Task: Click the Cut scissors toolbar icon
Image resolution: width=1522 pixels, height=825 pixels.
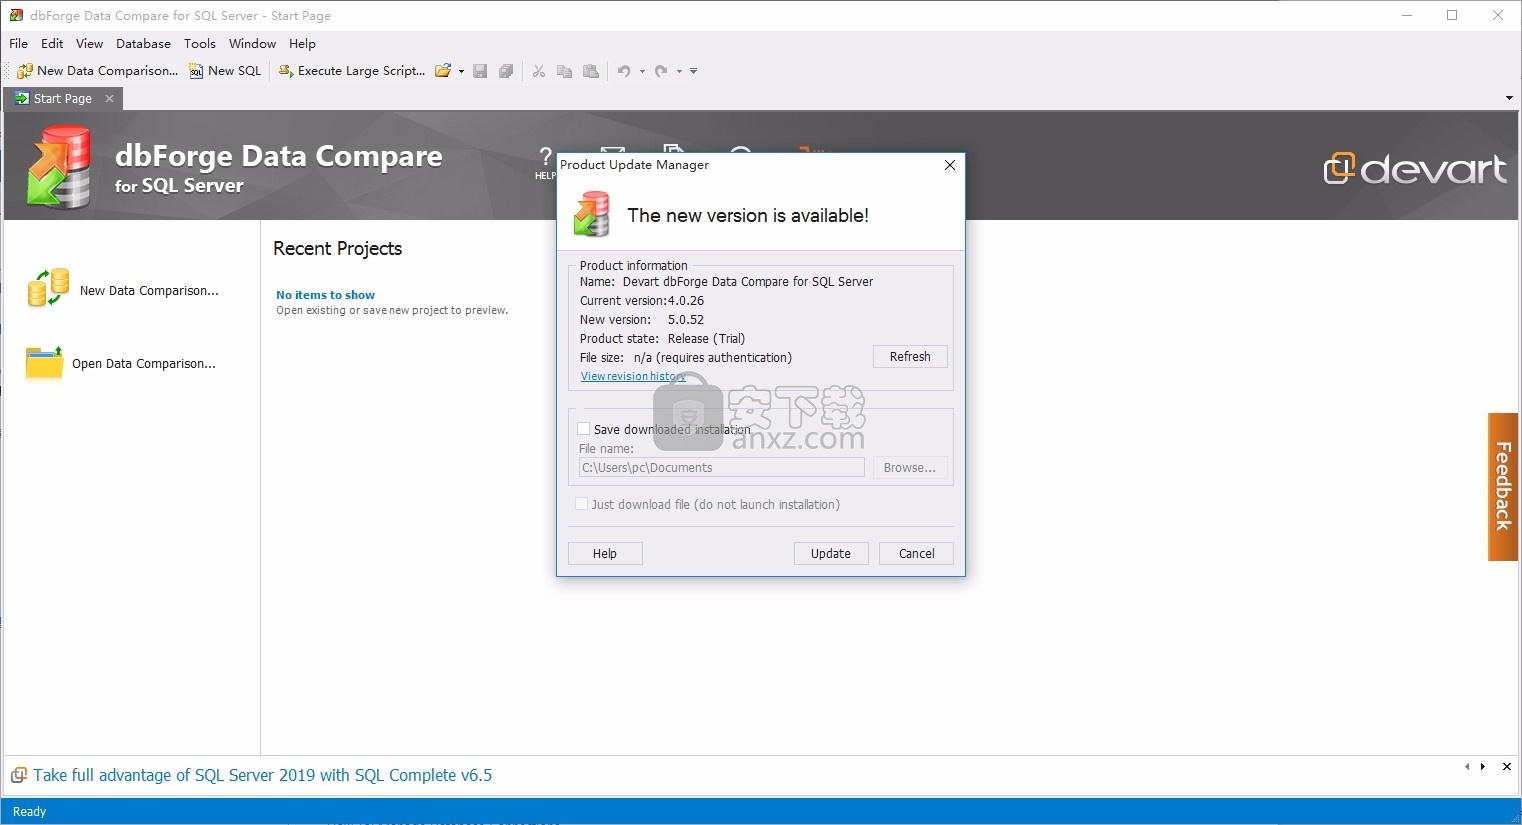Action: coord(539,71)
